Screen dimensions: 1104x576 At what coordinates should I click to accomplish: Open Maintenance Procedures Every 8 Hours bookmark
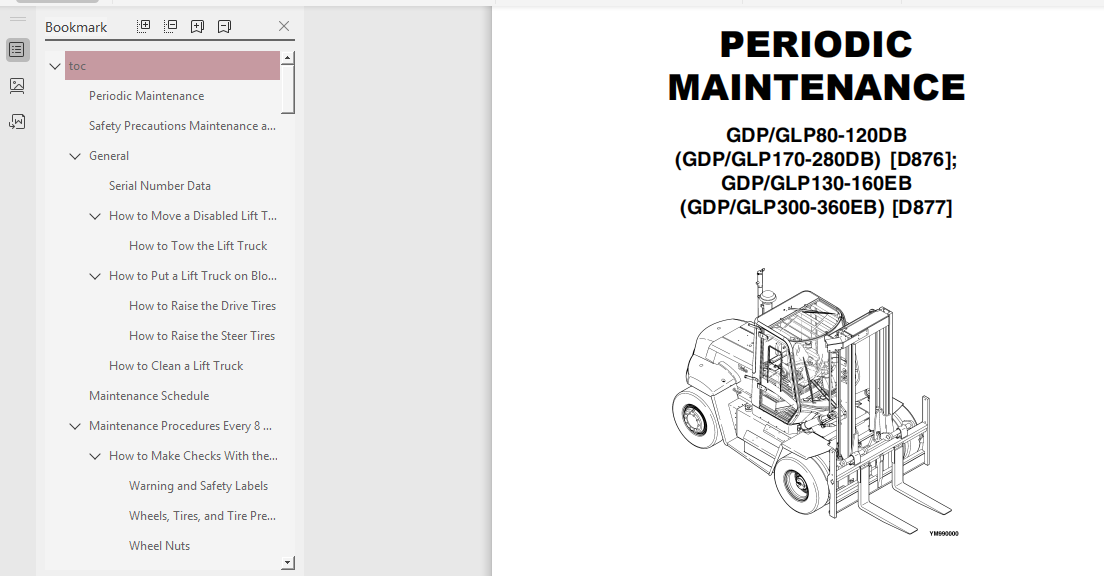(x=180, y=426)
